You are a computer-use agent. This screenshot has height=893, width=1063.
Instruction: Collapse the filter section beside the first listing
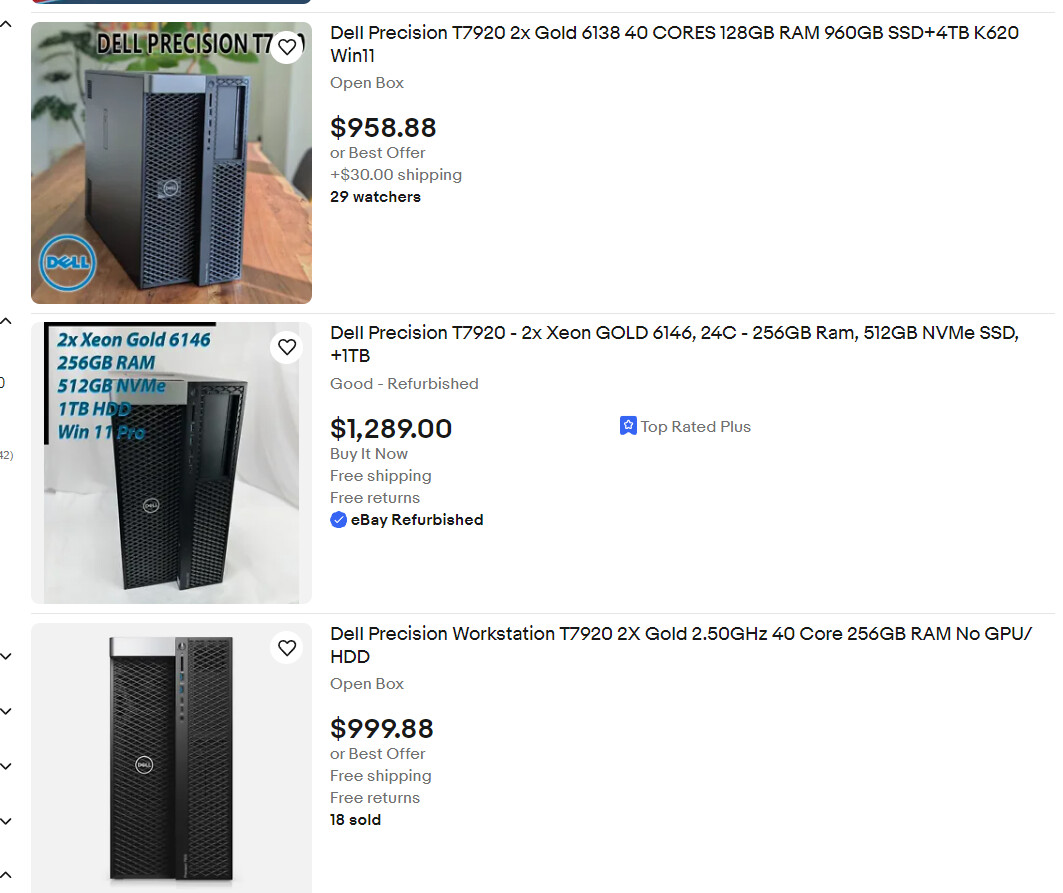6,24
